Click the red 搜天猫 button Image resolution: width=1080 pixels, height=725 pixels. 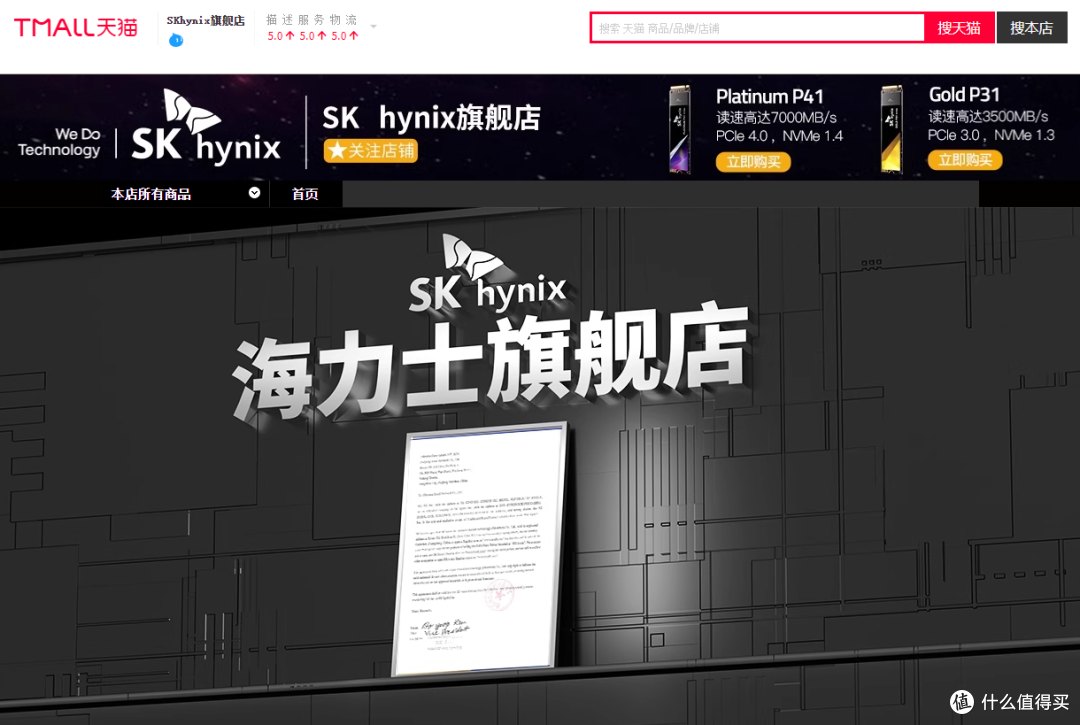tap(959, 28)
